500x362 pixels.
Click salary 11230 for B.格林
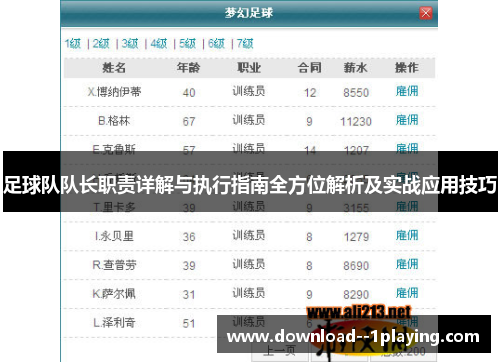(356, 122)
